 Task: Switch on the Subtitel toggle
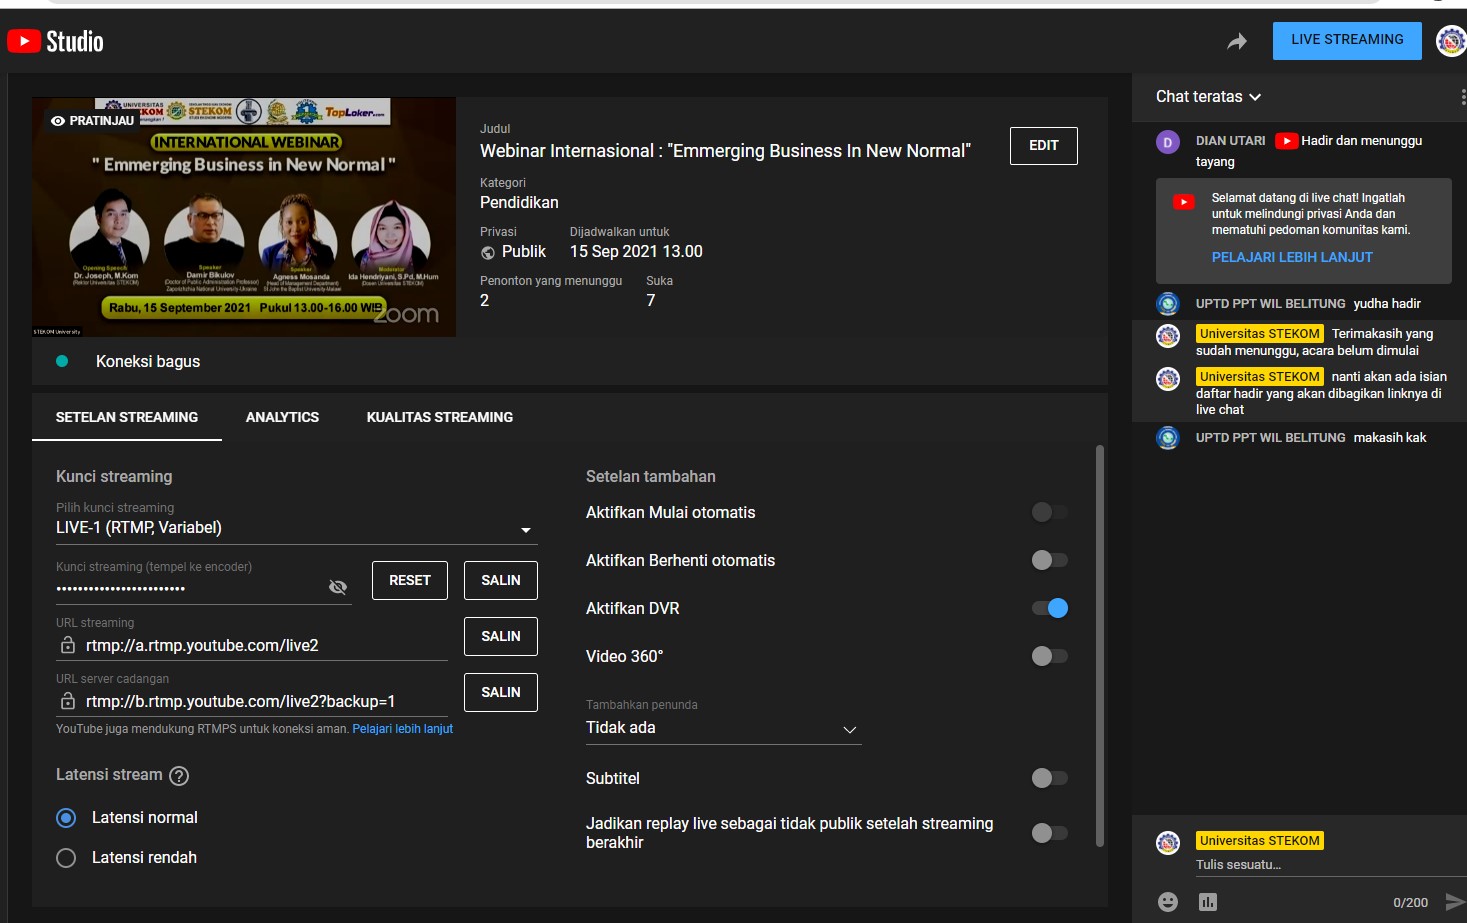pyautogui.click(x=1050, y=778)
